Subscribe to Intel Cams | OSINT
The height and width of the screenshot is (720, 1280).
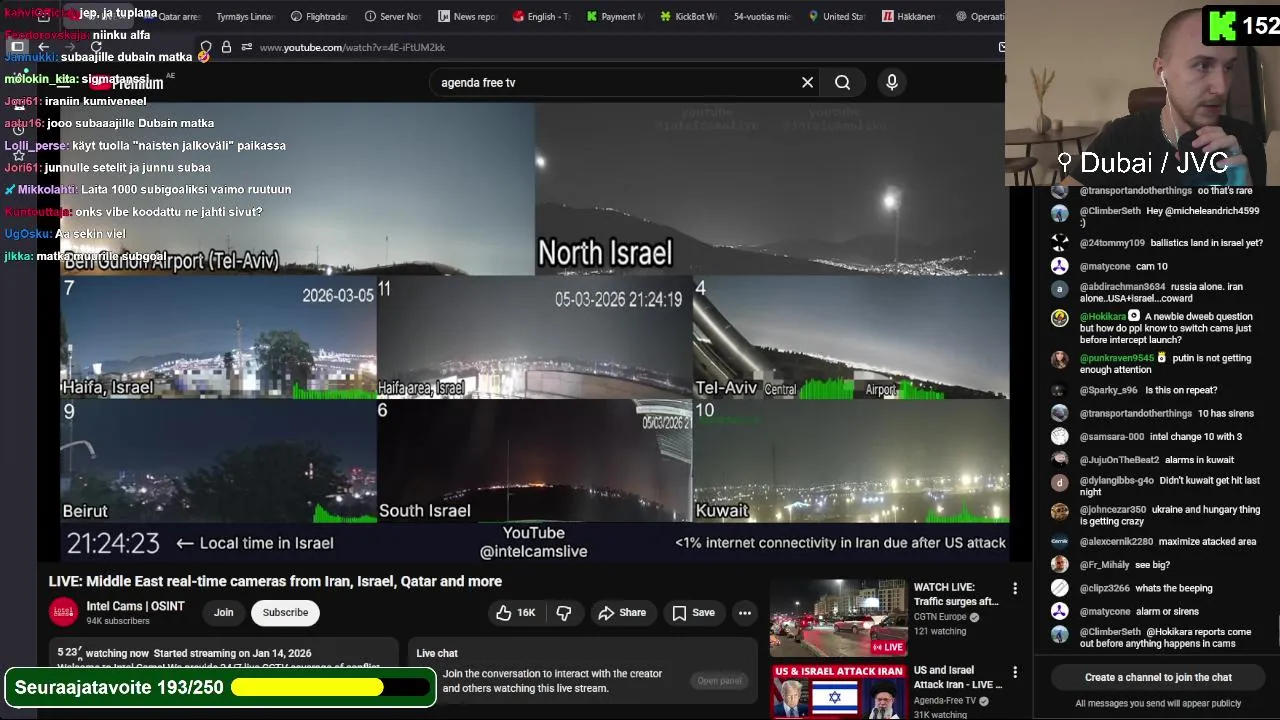[285, 612]
